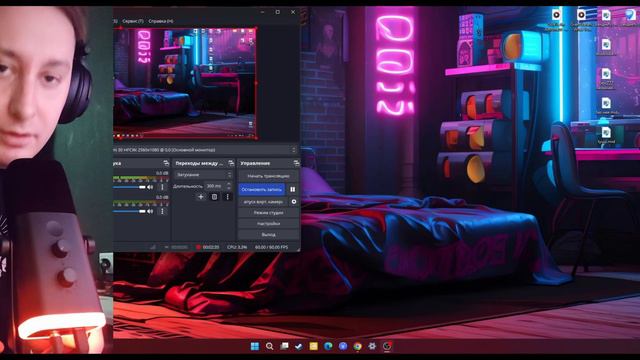This screenshot has width=640, height=360.
Task: Open the yellow Sticky Notes app on the taskbar
Action: click(313, 346)
